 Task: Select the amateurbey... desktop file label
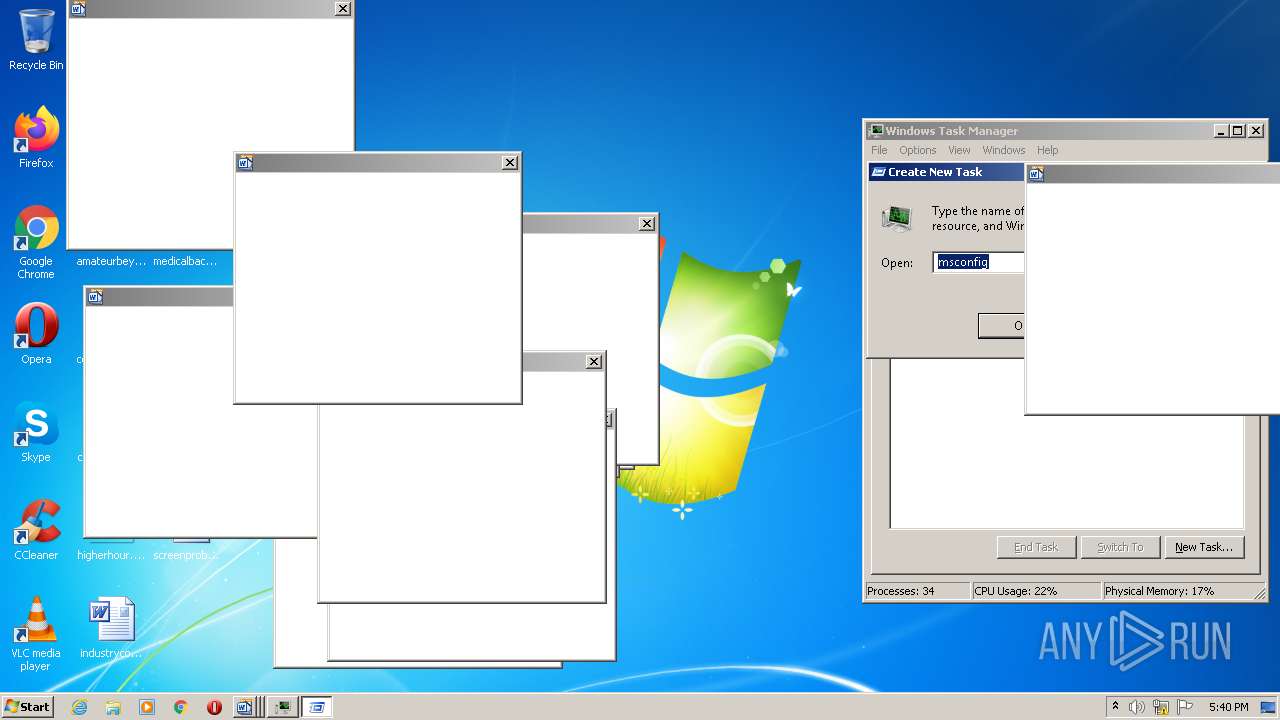(111, 261)
